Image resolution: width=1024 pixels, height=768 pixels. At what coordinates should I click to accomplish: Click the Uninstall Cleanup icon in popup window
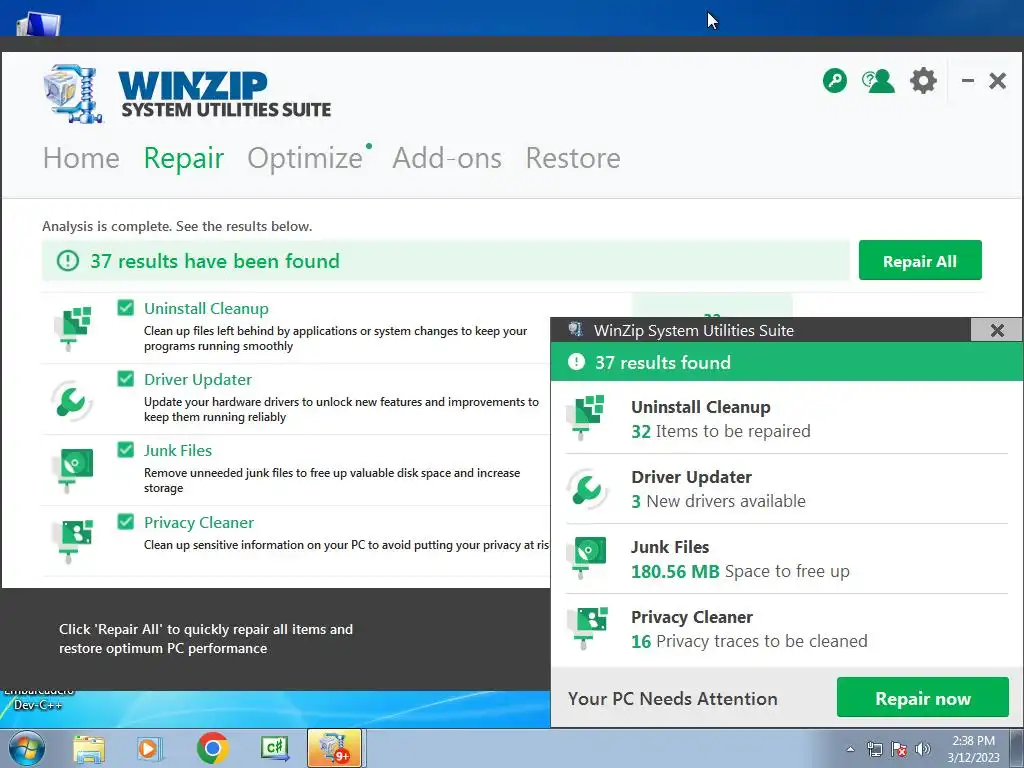point(585,417)
